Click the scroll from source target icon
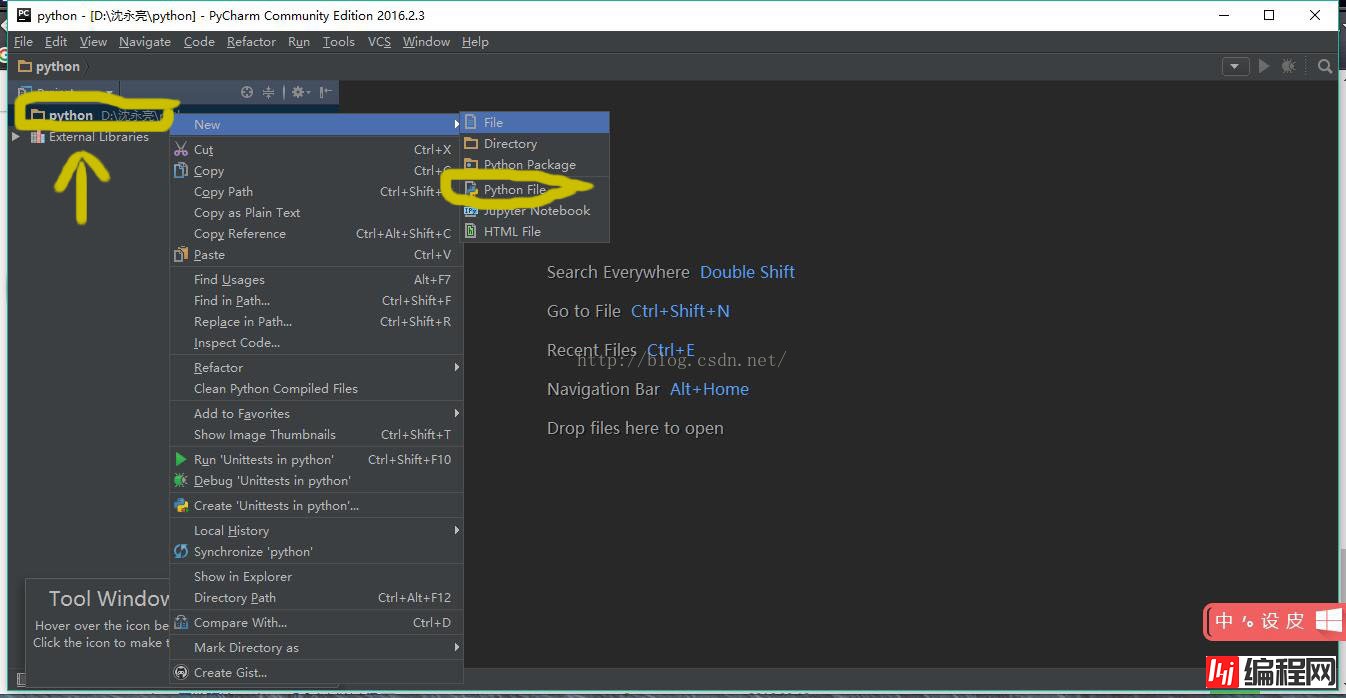This screenshot has height=698, width=1346. [247, 92]
